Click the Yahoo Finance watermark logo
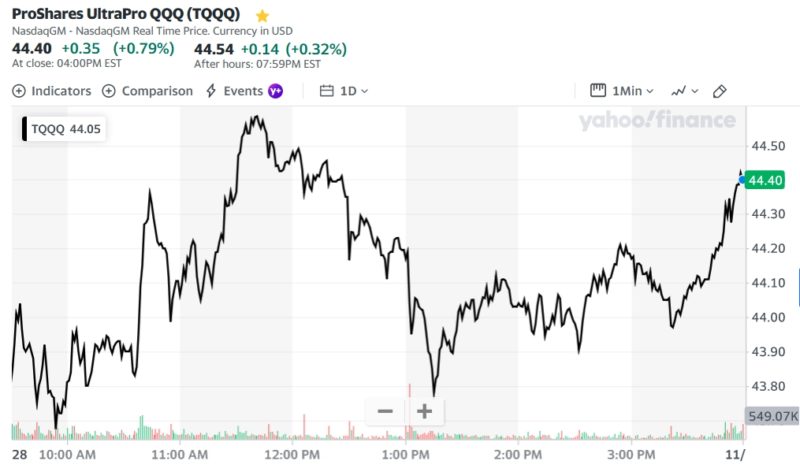The image size is (800, 468). coord(656,121)
